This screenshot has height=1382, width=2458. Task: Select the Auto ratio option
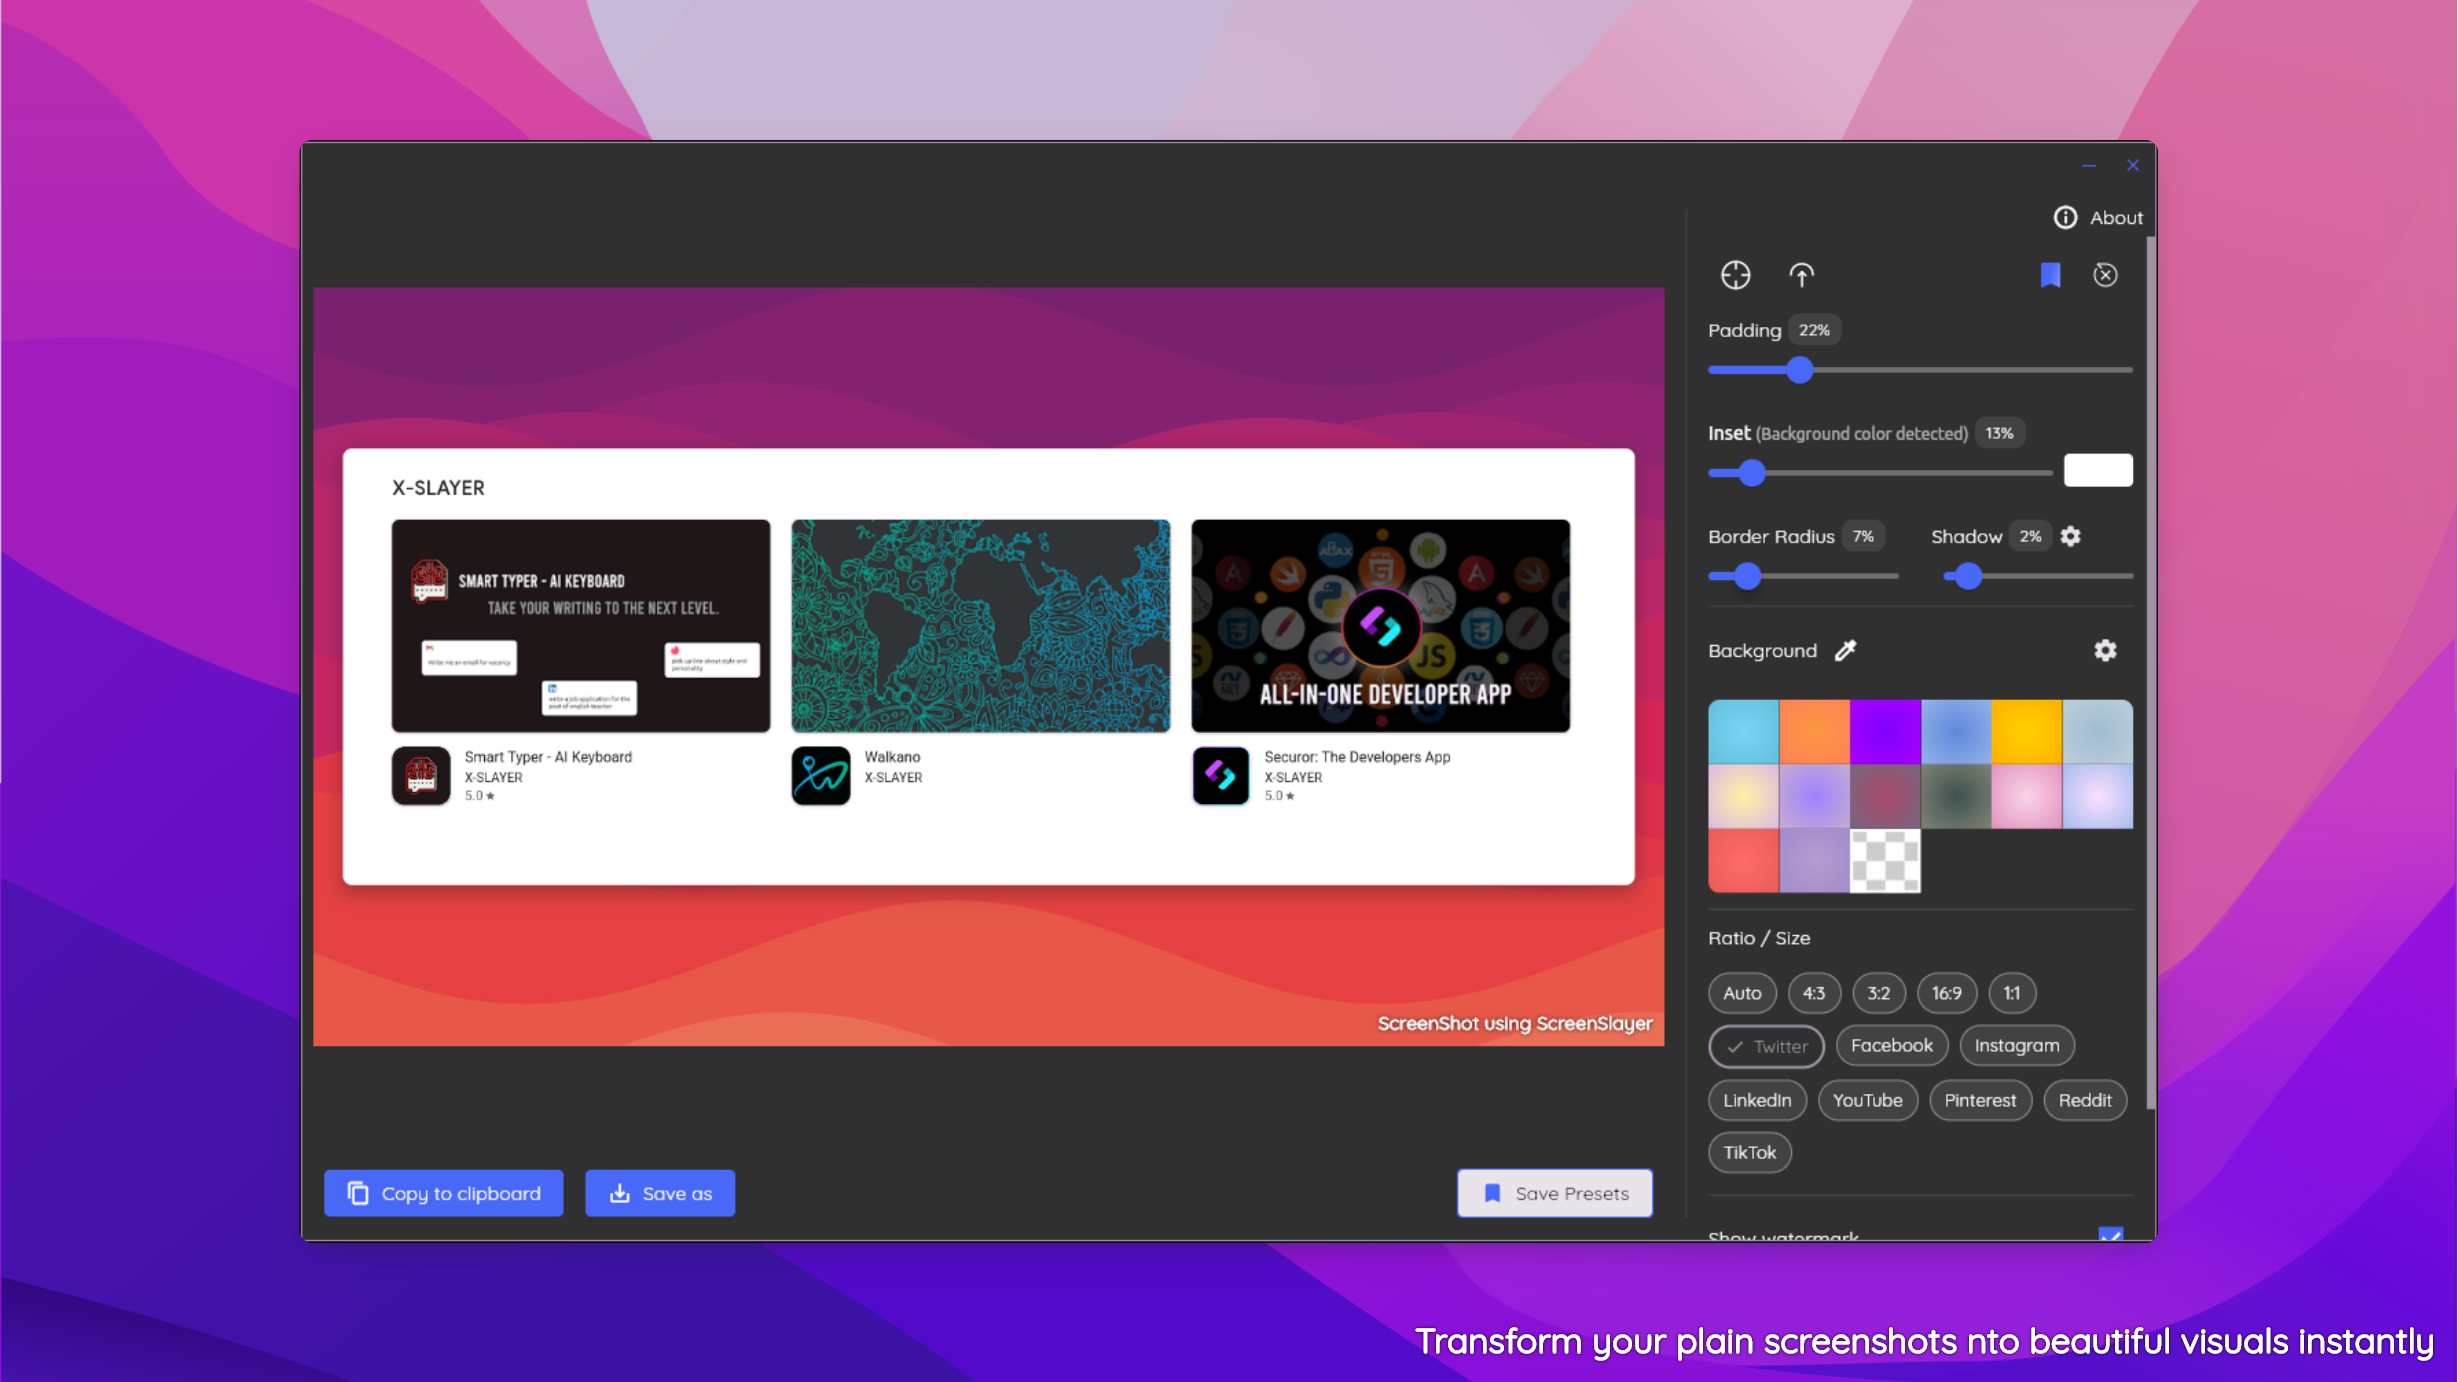pos(1742,993)
